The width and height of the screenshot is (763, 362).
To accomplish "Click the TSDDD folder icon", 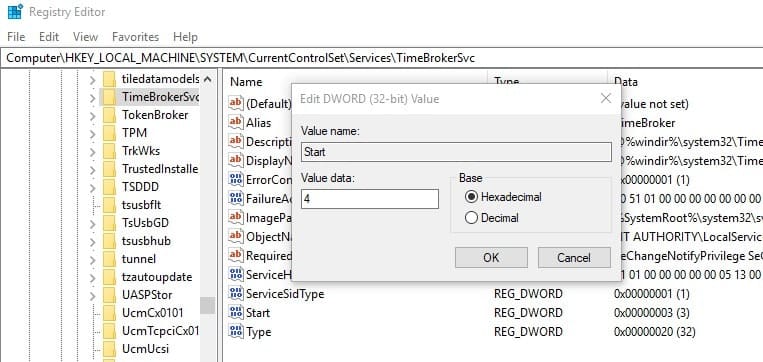I will (109, 187).
